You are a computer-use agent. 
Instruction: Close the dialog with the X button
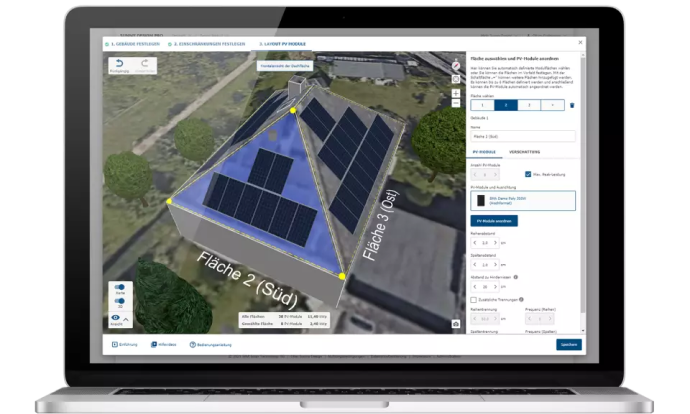(x=580, y=43)
